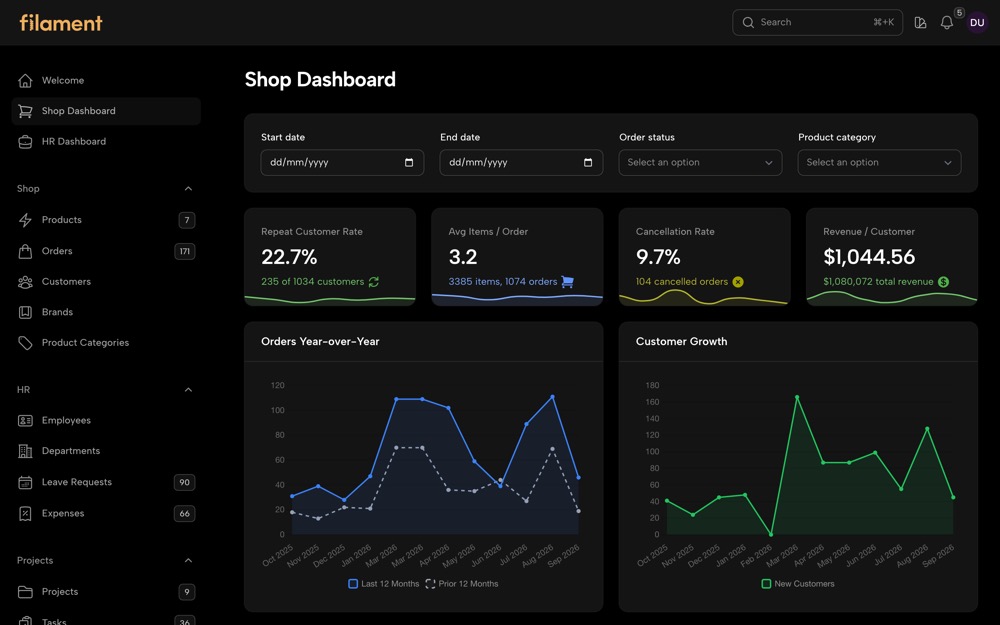Open the HR Dashboard page
The image size is (1000, 625).
point(106,142)
